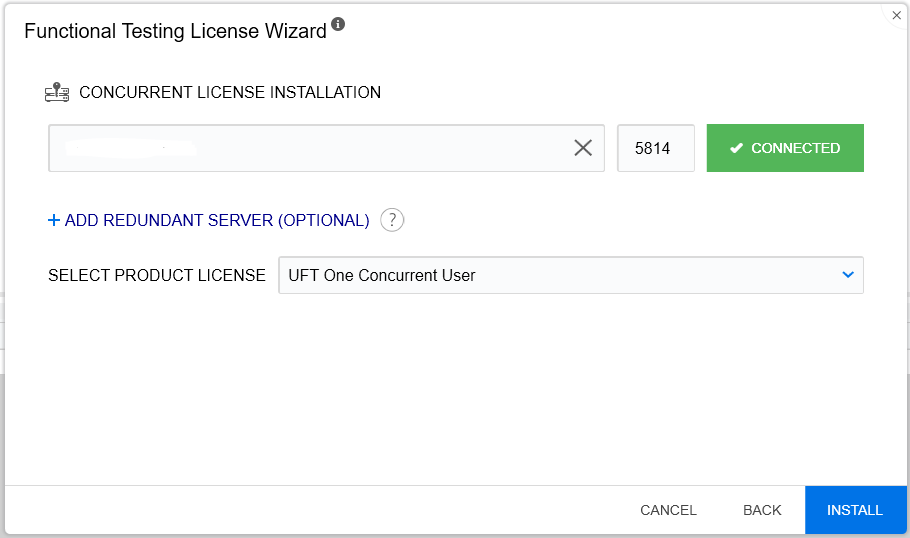
Task: Click the plus icon before Add Redundant Server
Action: (x=54, y=220)
